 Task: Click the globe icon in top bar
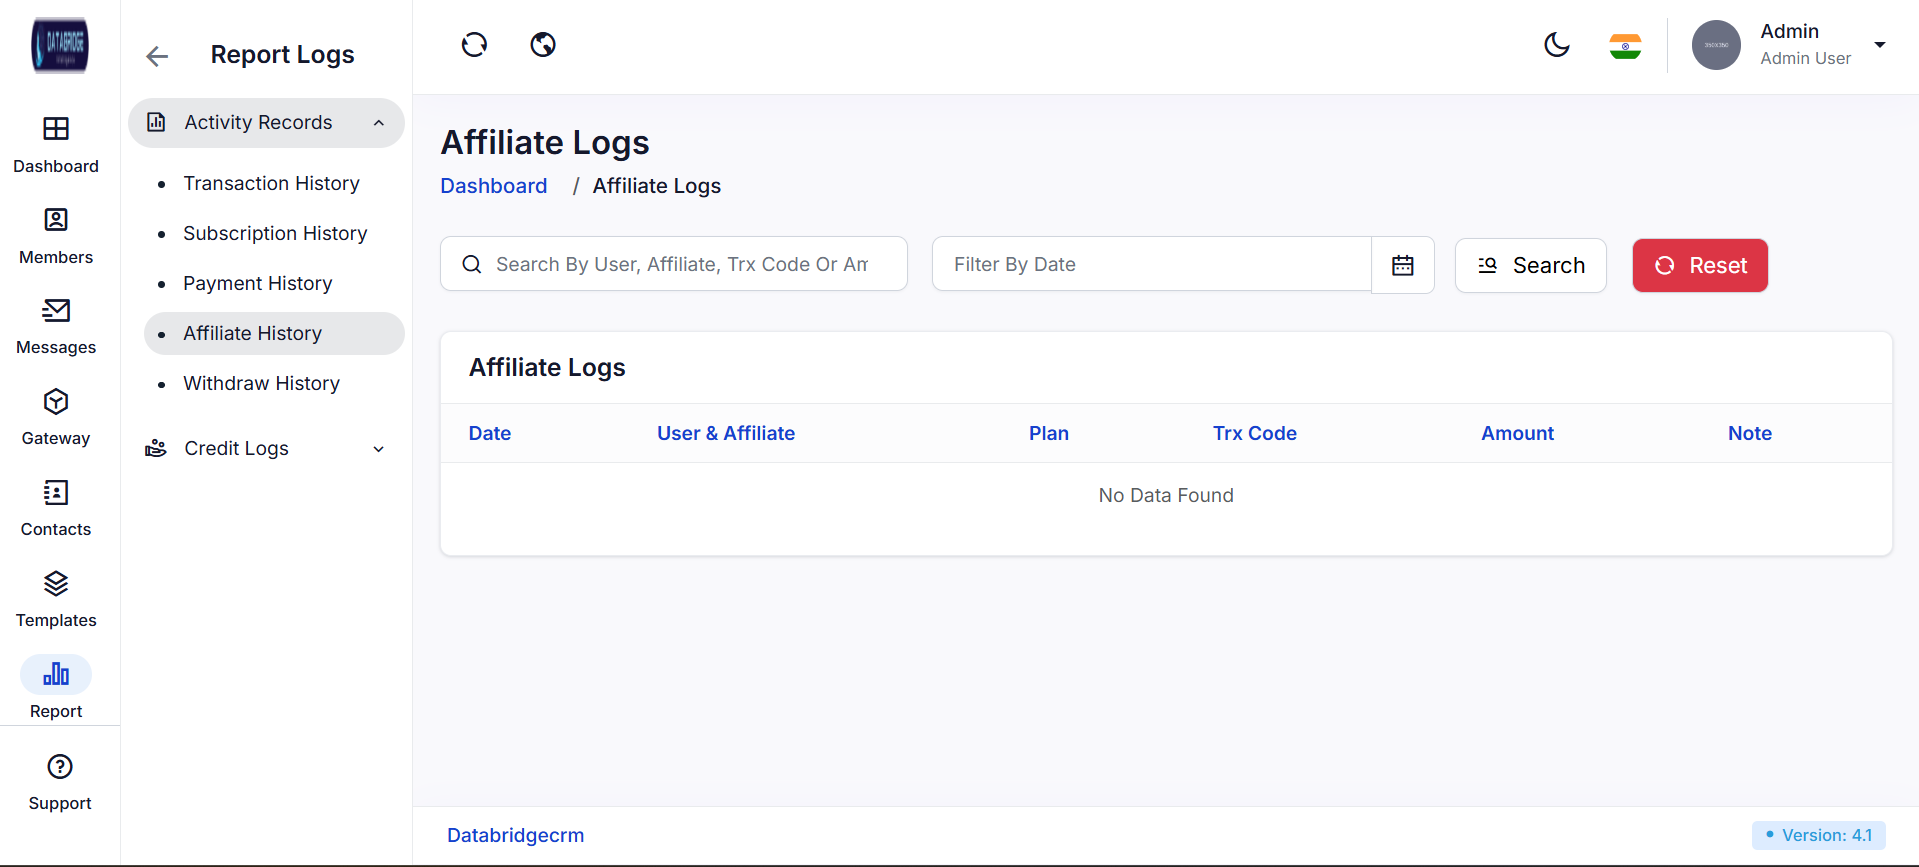pos(543,45)
